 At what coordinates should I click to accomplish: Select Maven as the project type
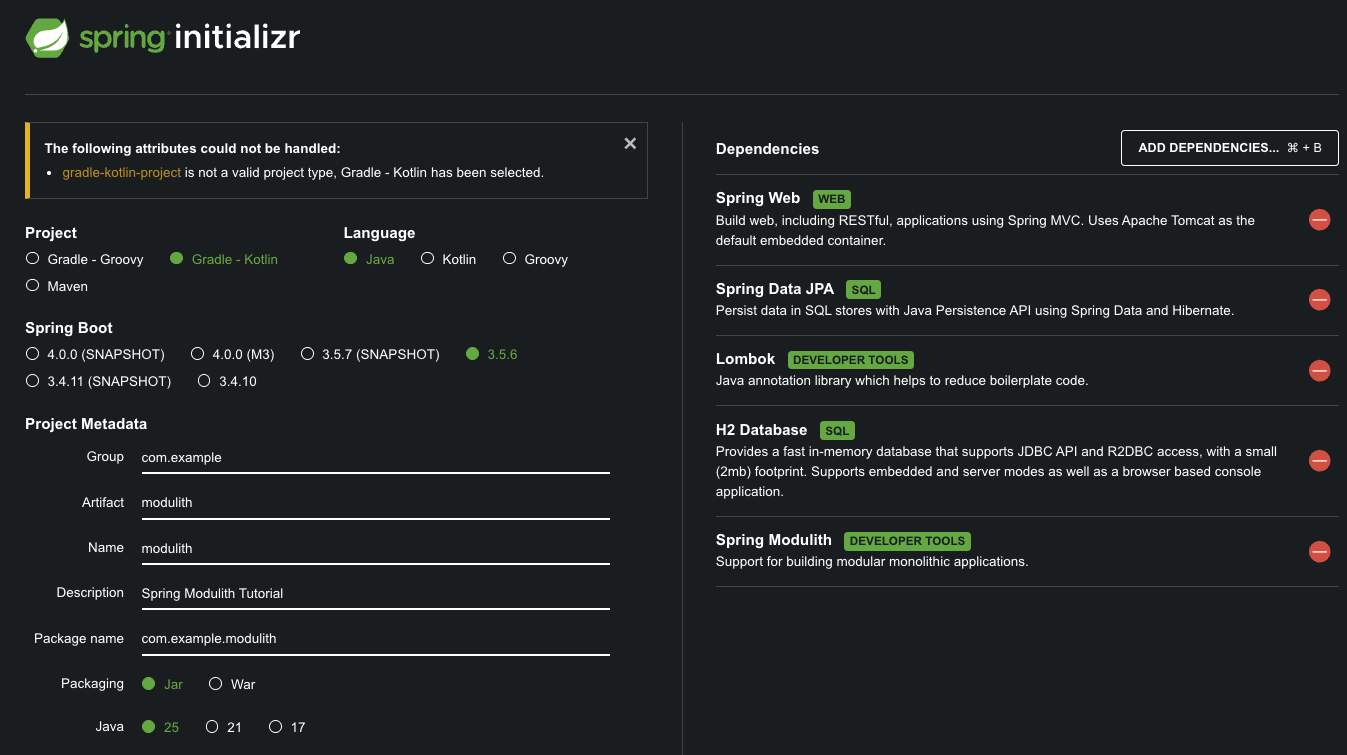[33, 286]
